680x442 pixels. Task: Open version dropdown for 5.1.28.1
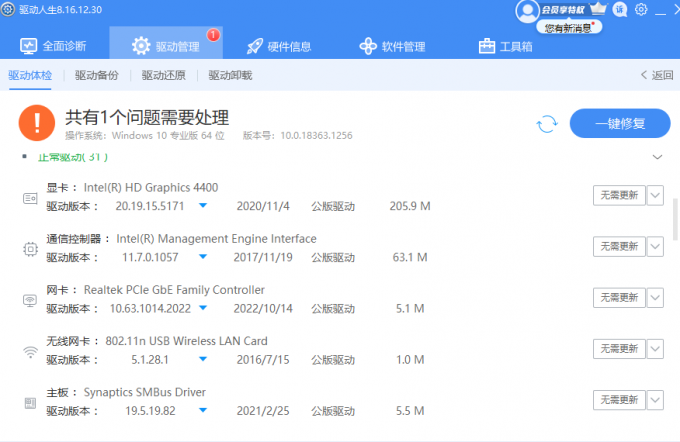tap(203, 359)
